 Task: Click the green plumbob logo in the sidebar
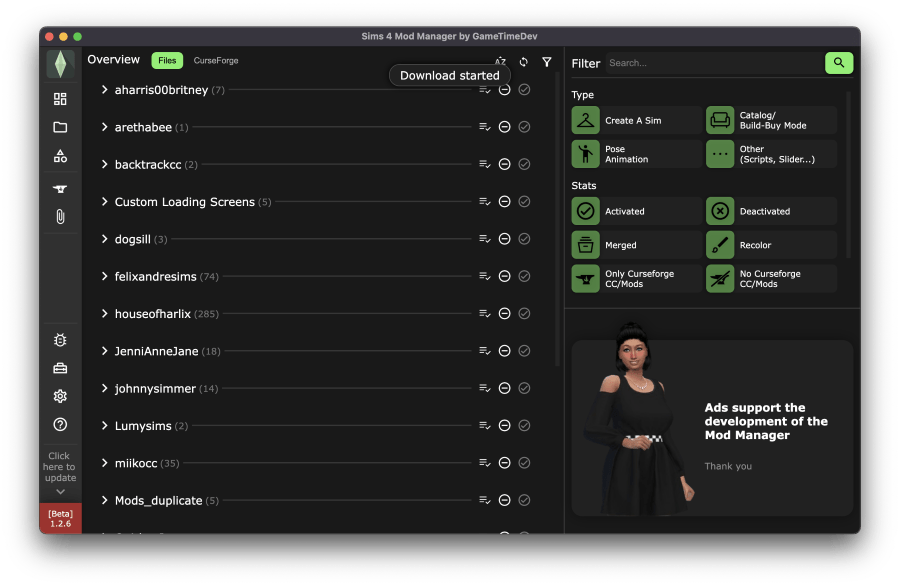60,64
